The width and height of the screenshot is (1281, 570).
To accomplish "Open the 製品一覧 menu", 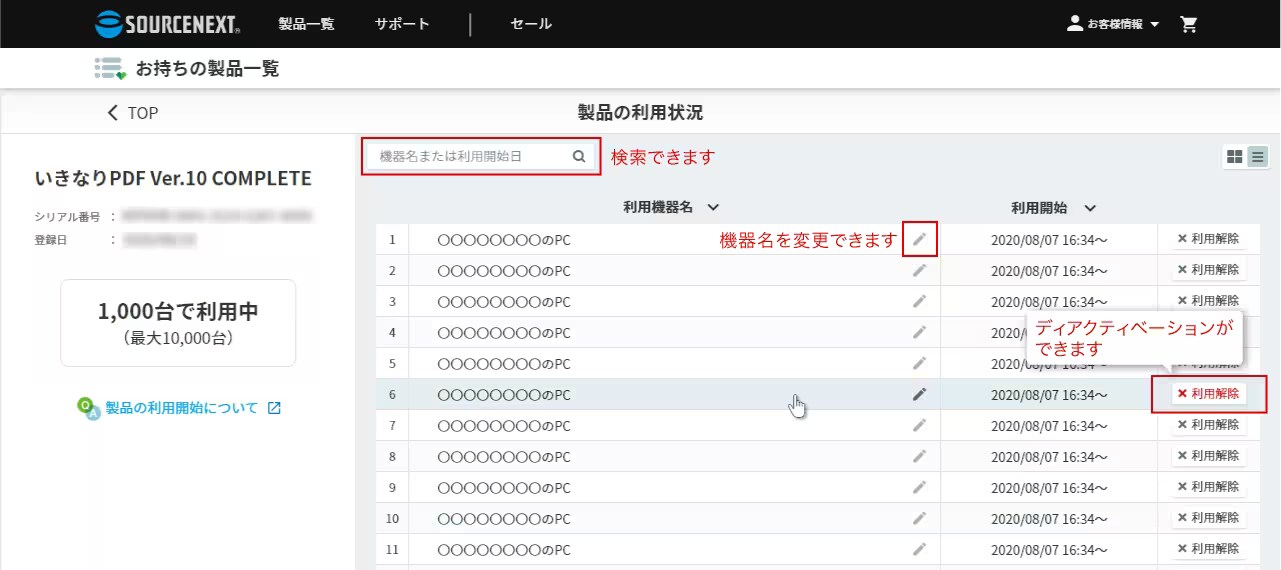I will click(x=306, y=24).
